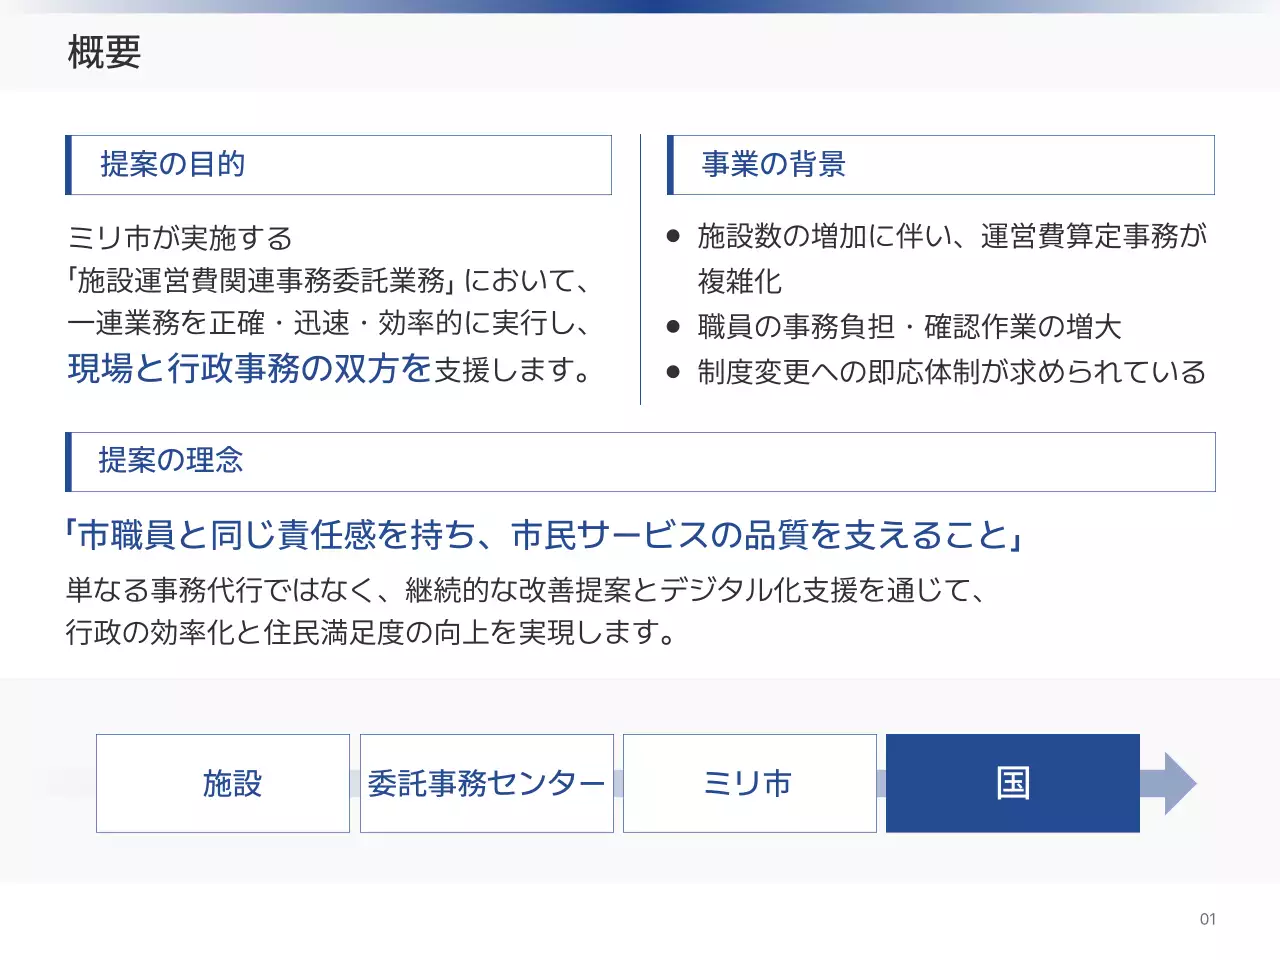Click the 提案の理念 banner
Image resolution: width=1280 pixels, height=960 pixels.
[172, 461]
